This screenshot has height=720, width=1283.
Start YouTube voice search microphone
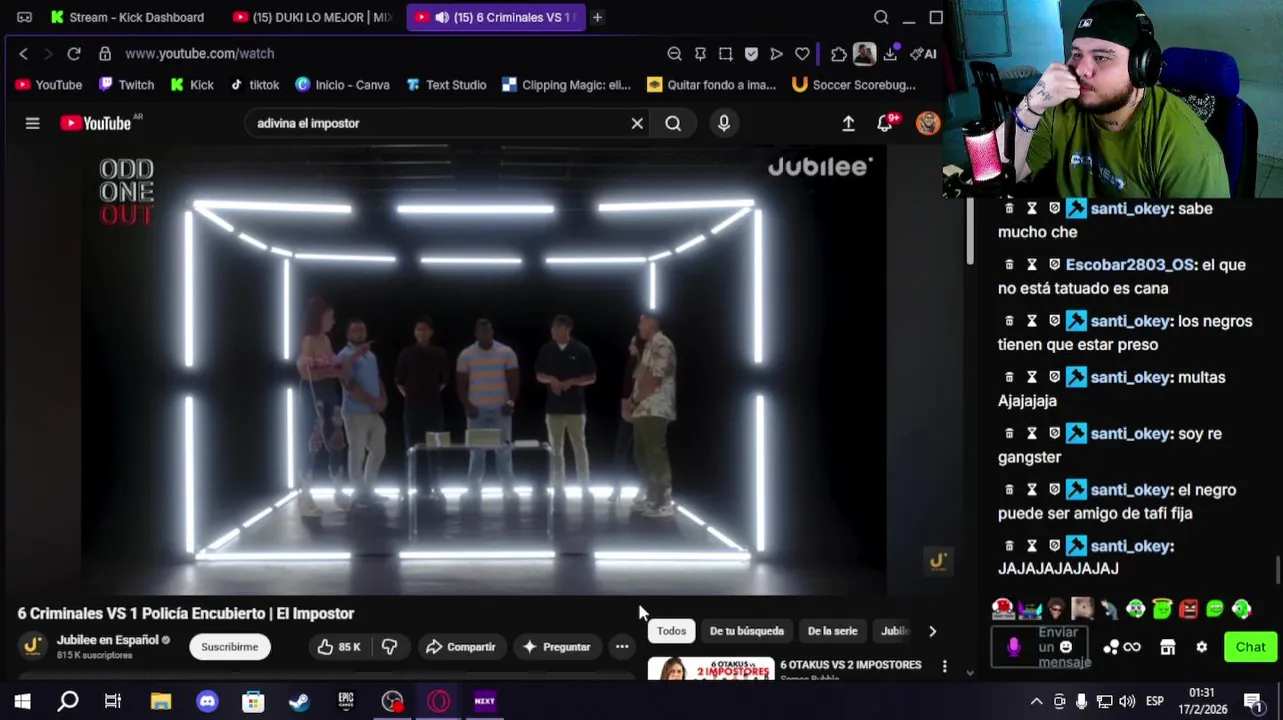(x=724, y=123)
